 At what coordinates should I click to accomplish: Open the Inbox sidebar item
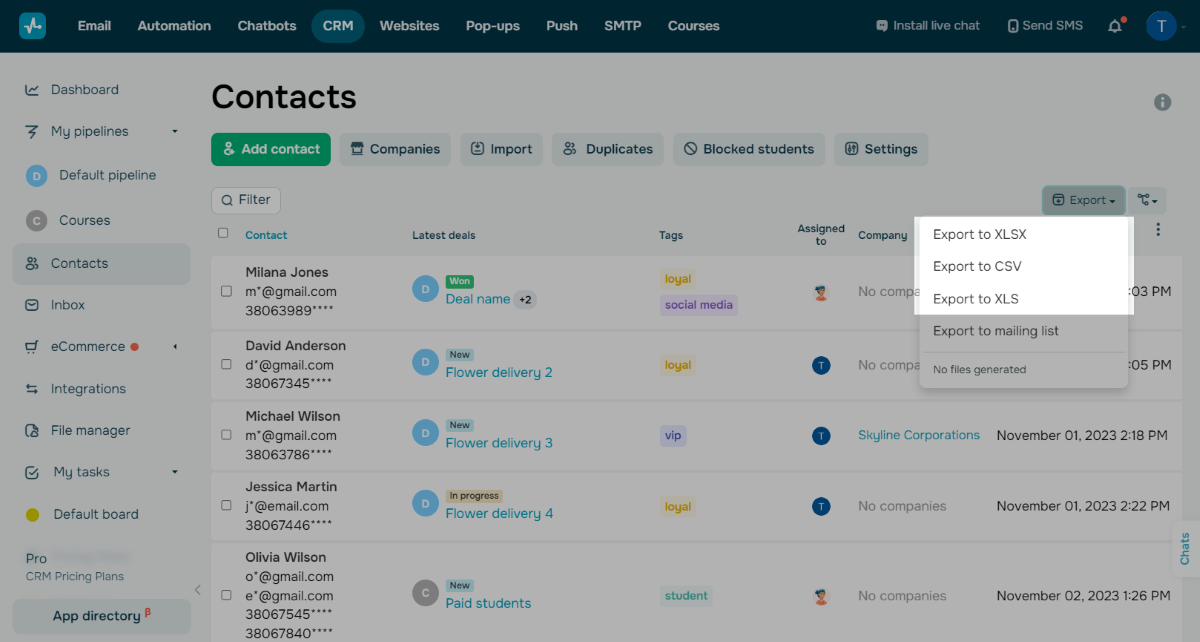67,305
